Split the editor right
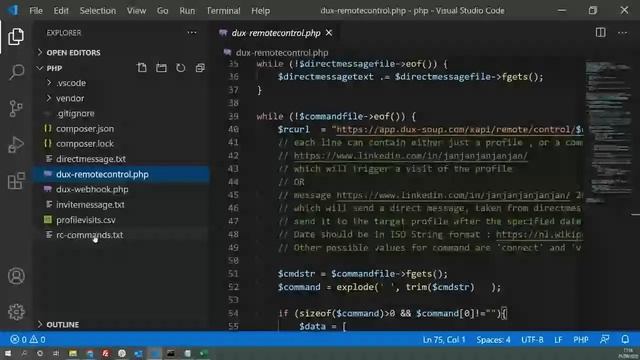640x360 pixels. pyautogui.click(x=600, y=33)
